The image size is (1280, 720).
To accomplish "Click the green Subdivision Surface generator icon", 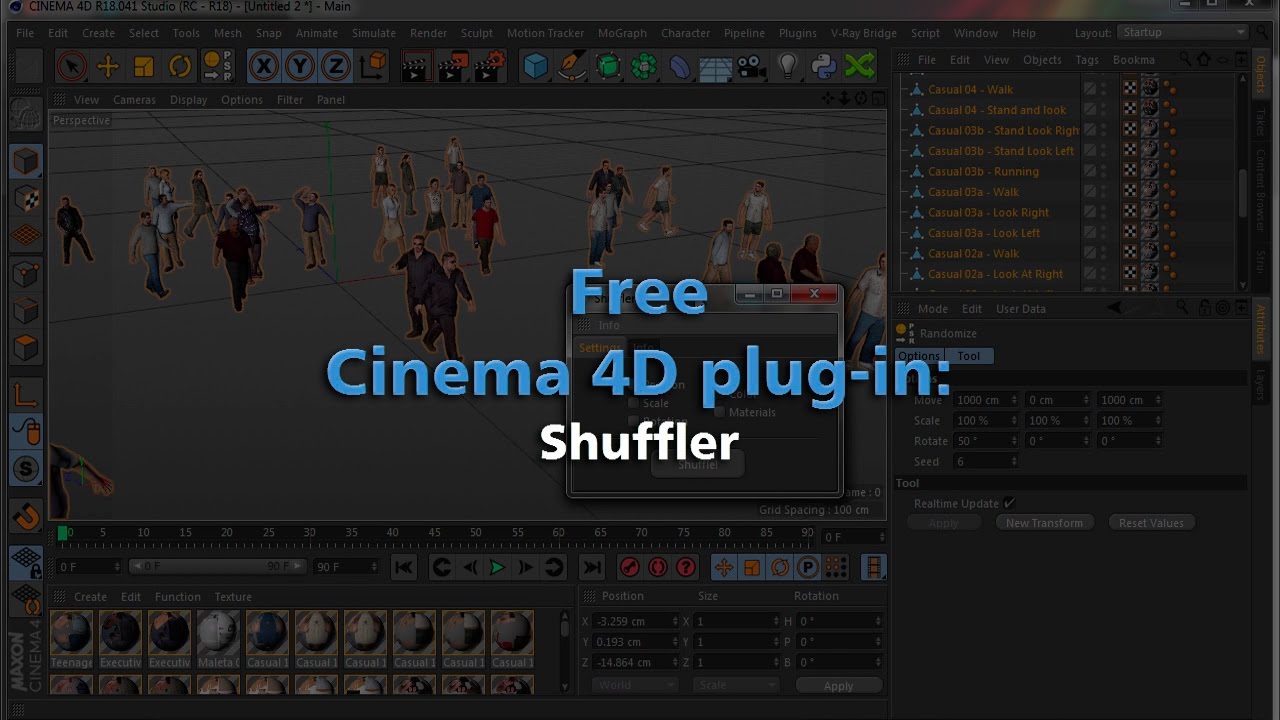I will coord(608,66).
